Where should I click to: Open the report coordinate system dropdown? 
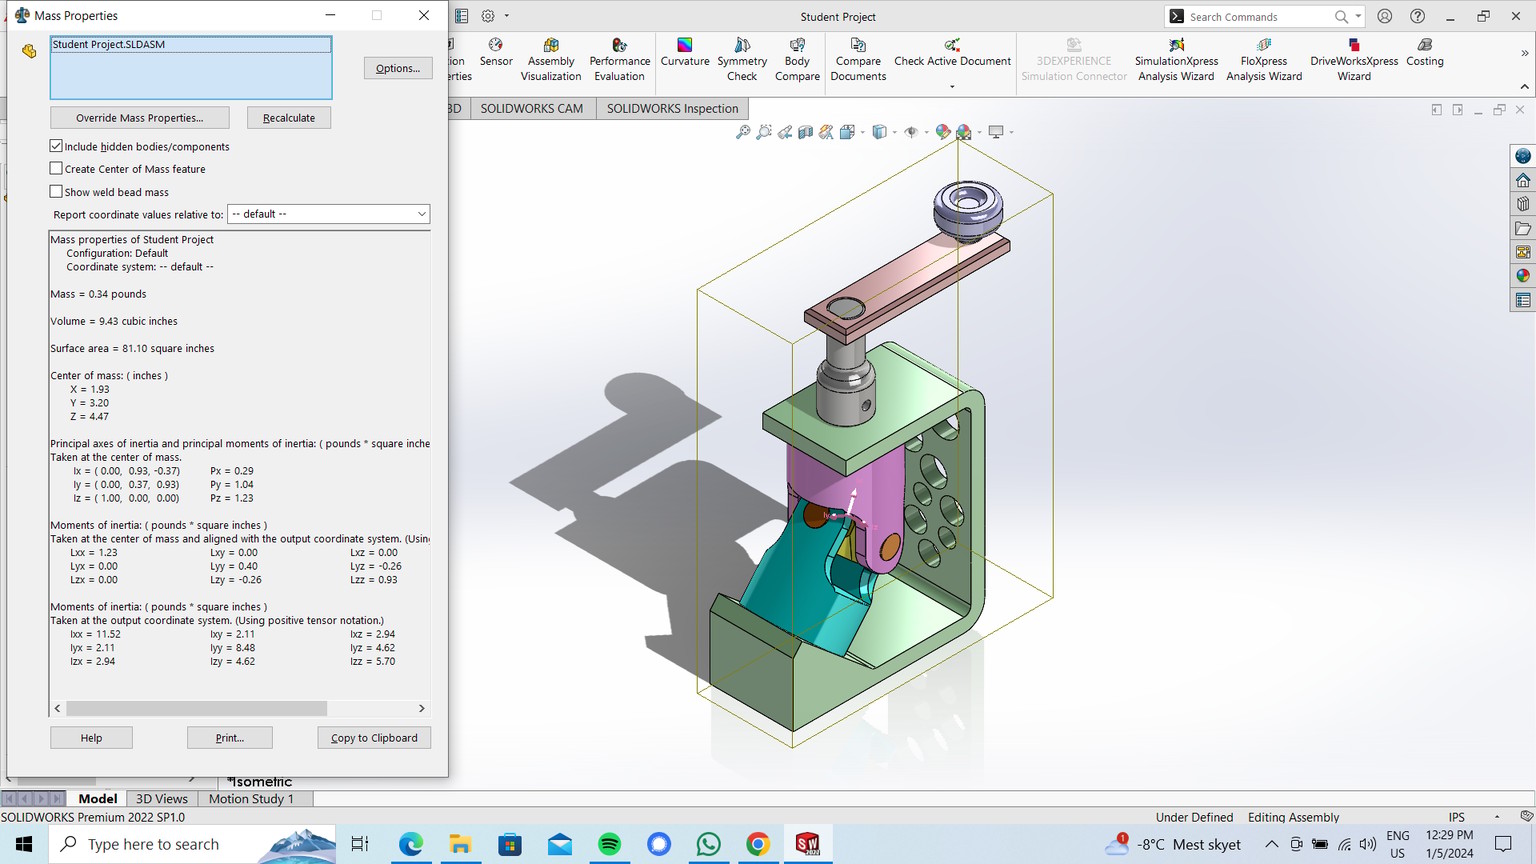point(329,214)
